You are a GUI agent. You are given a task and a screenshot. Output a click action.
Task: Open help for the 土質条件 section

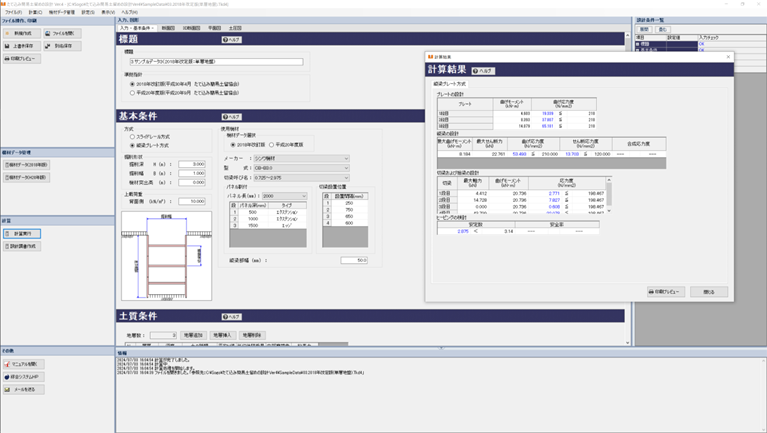[x=231, y=317]
